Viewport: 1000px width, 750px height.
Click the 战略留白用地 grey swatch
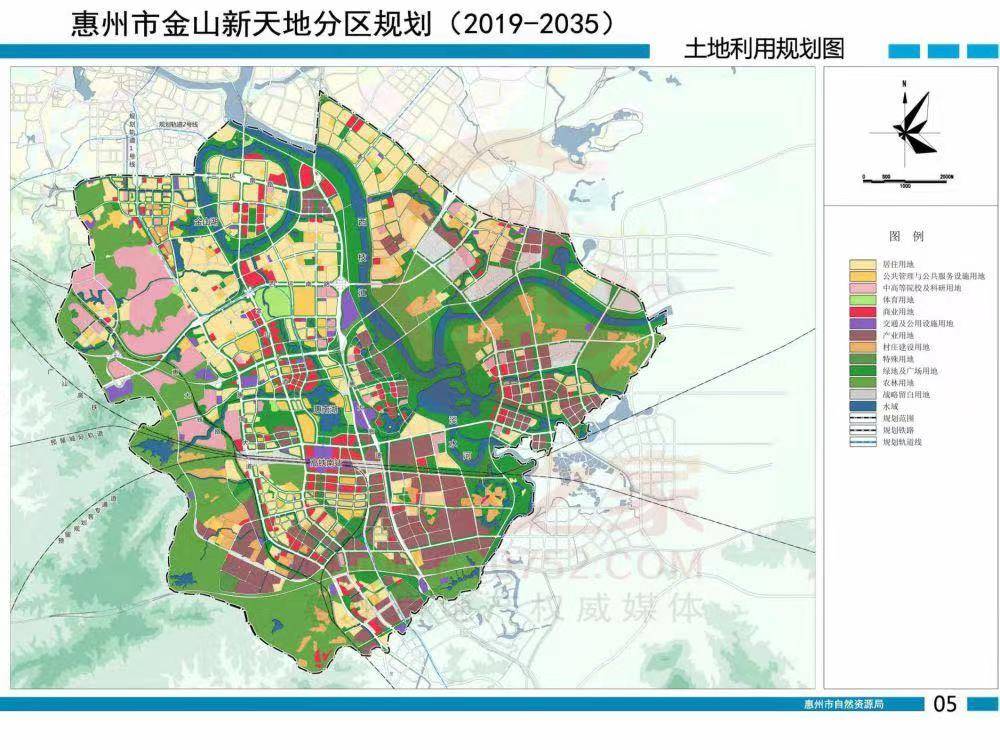pyautogui.click(x=862, y=394)
